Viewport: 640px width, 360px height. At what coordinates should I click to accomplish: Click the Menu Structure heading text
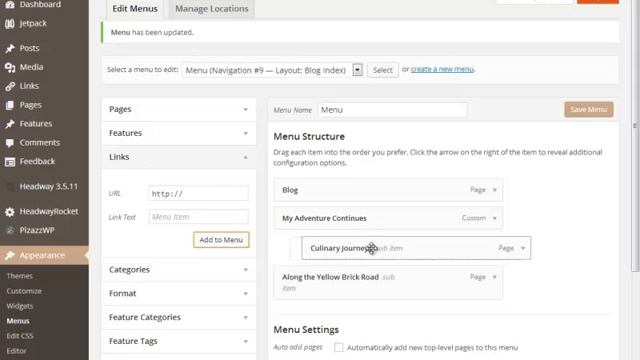pos(309,137)
